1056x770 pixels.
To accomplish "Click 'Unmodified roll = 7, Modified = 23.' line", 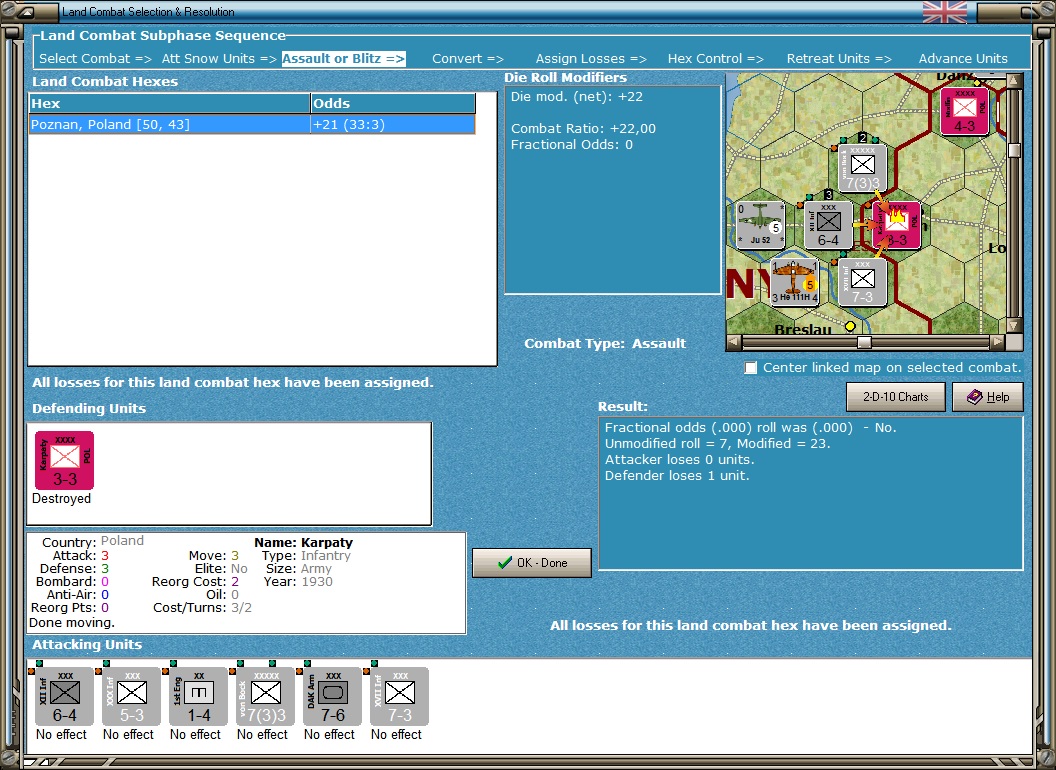I will click(x=717, y=443).
